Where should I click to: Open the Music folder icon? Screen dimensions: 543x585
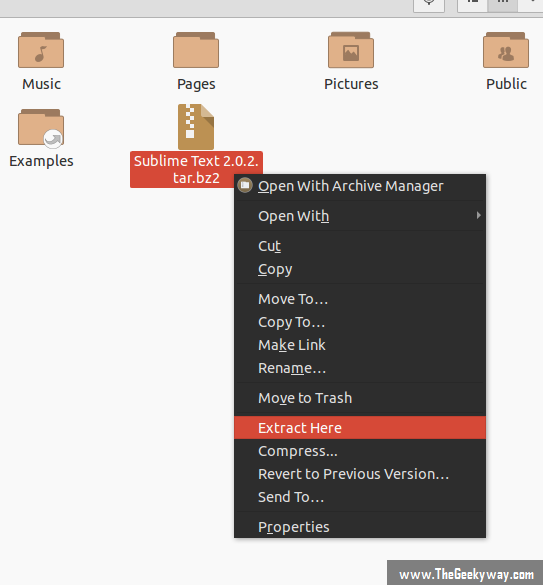click(41, 50)
